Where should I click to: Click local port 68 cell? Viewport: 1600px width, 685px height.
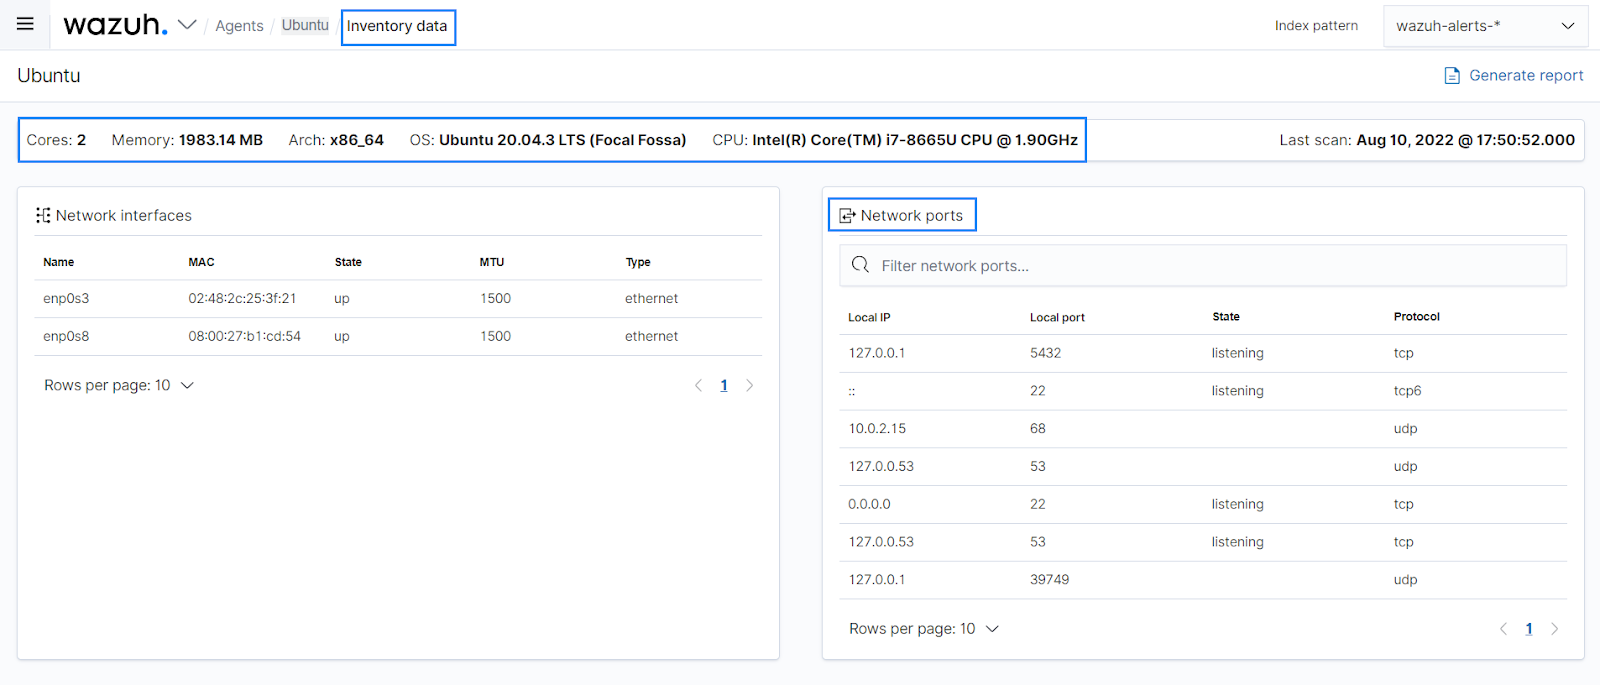click(x=1038, y=428)
